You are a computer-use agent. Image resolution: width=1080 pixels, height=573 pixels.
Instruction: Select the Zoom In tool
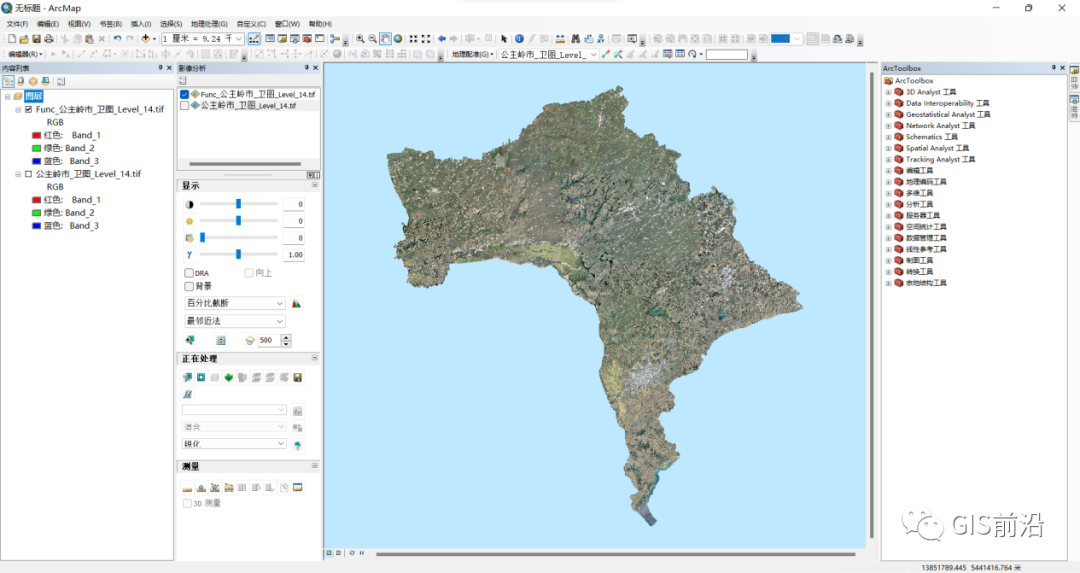pos(360,39)
